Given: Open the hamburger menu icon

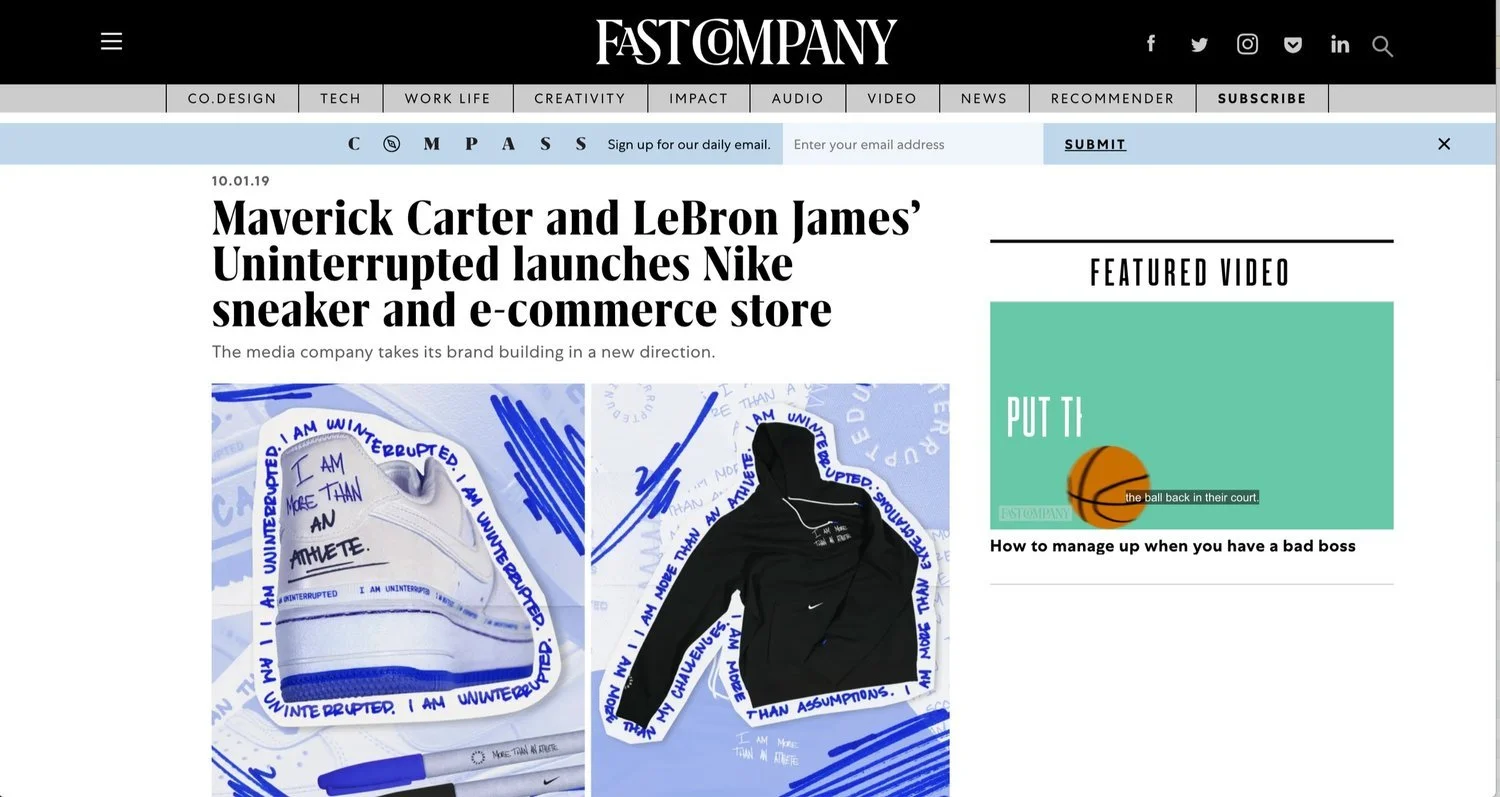Looking at the screenshot, I should [x=111, y=41].
